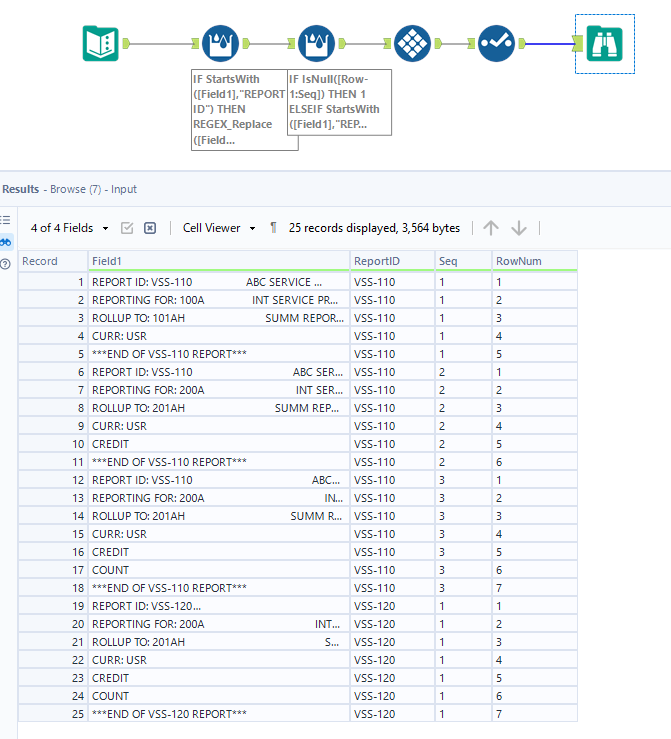Click Field1 cell in record 1
The image size is (671, 739).
coord(219,282)
